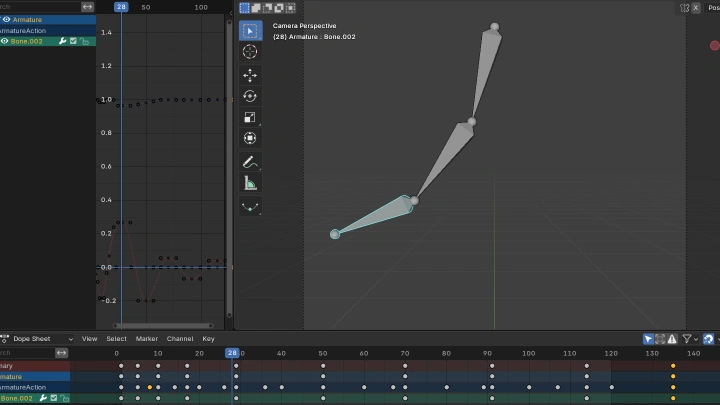Screen dimensions: 720x405
Task: Toggle lock icon on Bone.002 dope sheet channel
Action: [x=63, y=398]
